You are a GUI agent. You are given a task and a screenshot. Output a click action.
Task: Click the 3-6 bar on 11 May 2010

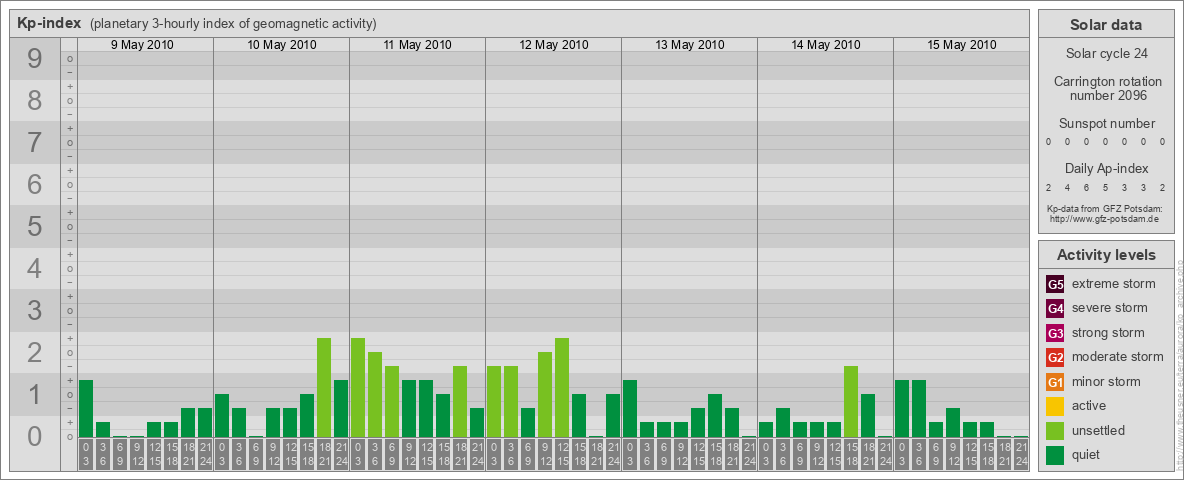coord(375,395)
